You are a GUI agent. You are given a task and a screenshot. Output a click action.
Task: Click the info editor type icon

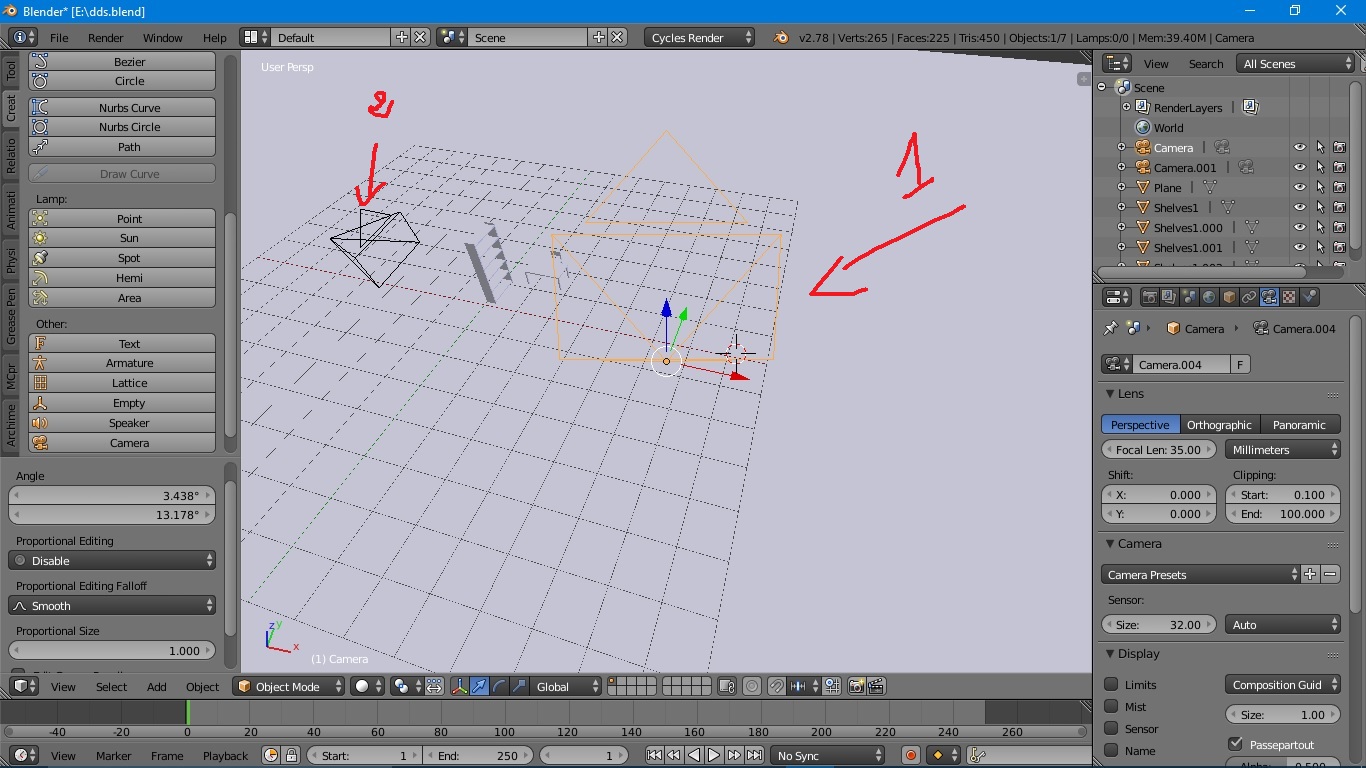pyautogui.click(x=22, y=37)
